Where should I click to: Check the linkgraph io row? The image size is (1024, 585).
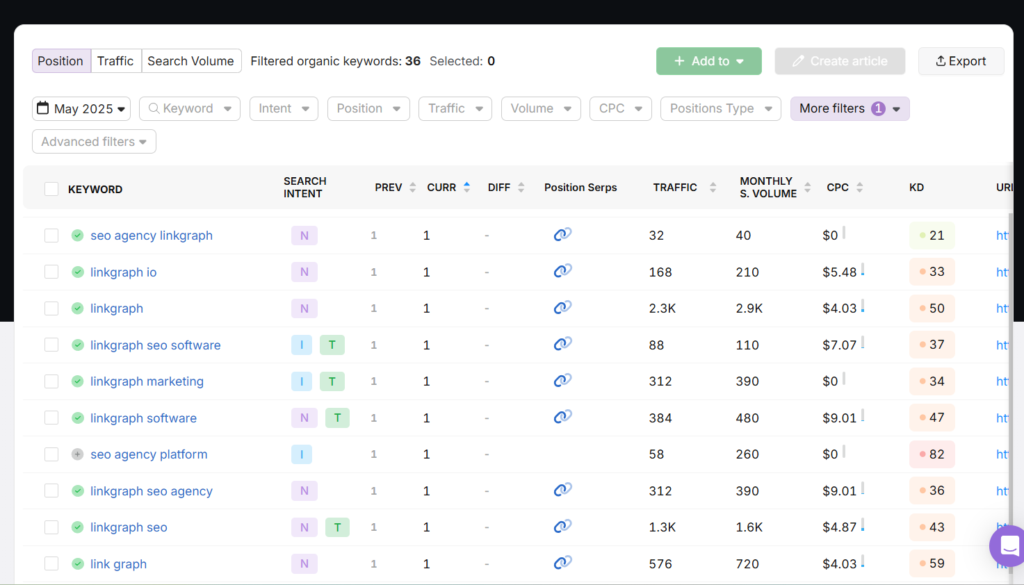(x=51, y=272)
